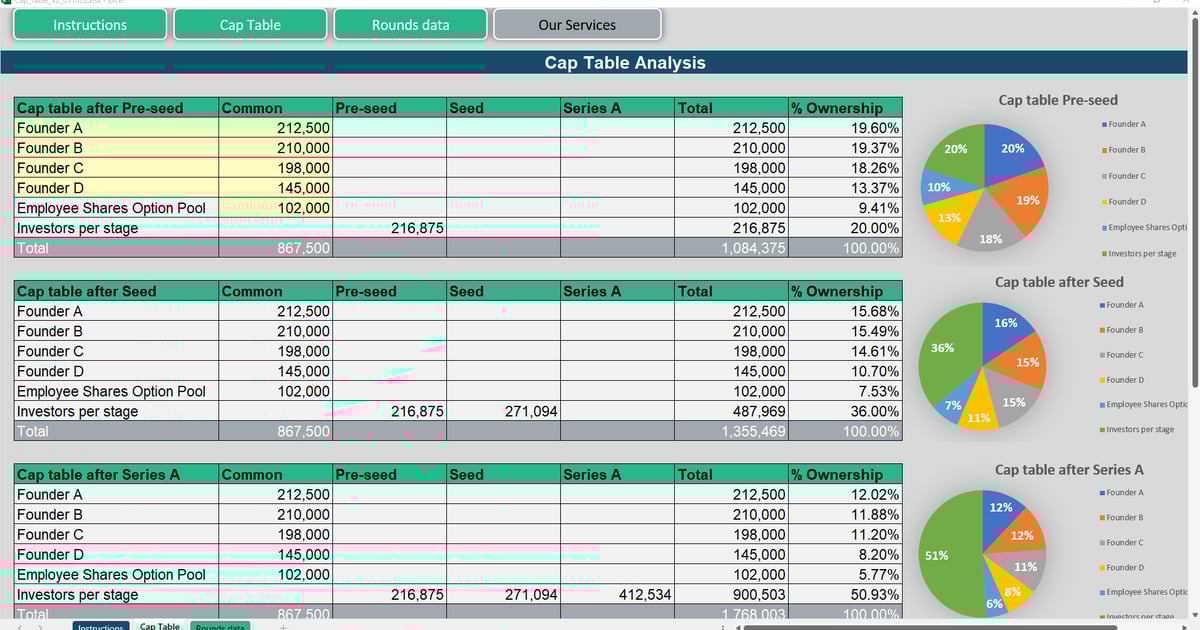1200x630 pixels.
Task: Click the Cap Table navigation button at top
Action: click(x=249, y=24)
